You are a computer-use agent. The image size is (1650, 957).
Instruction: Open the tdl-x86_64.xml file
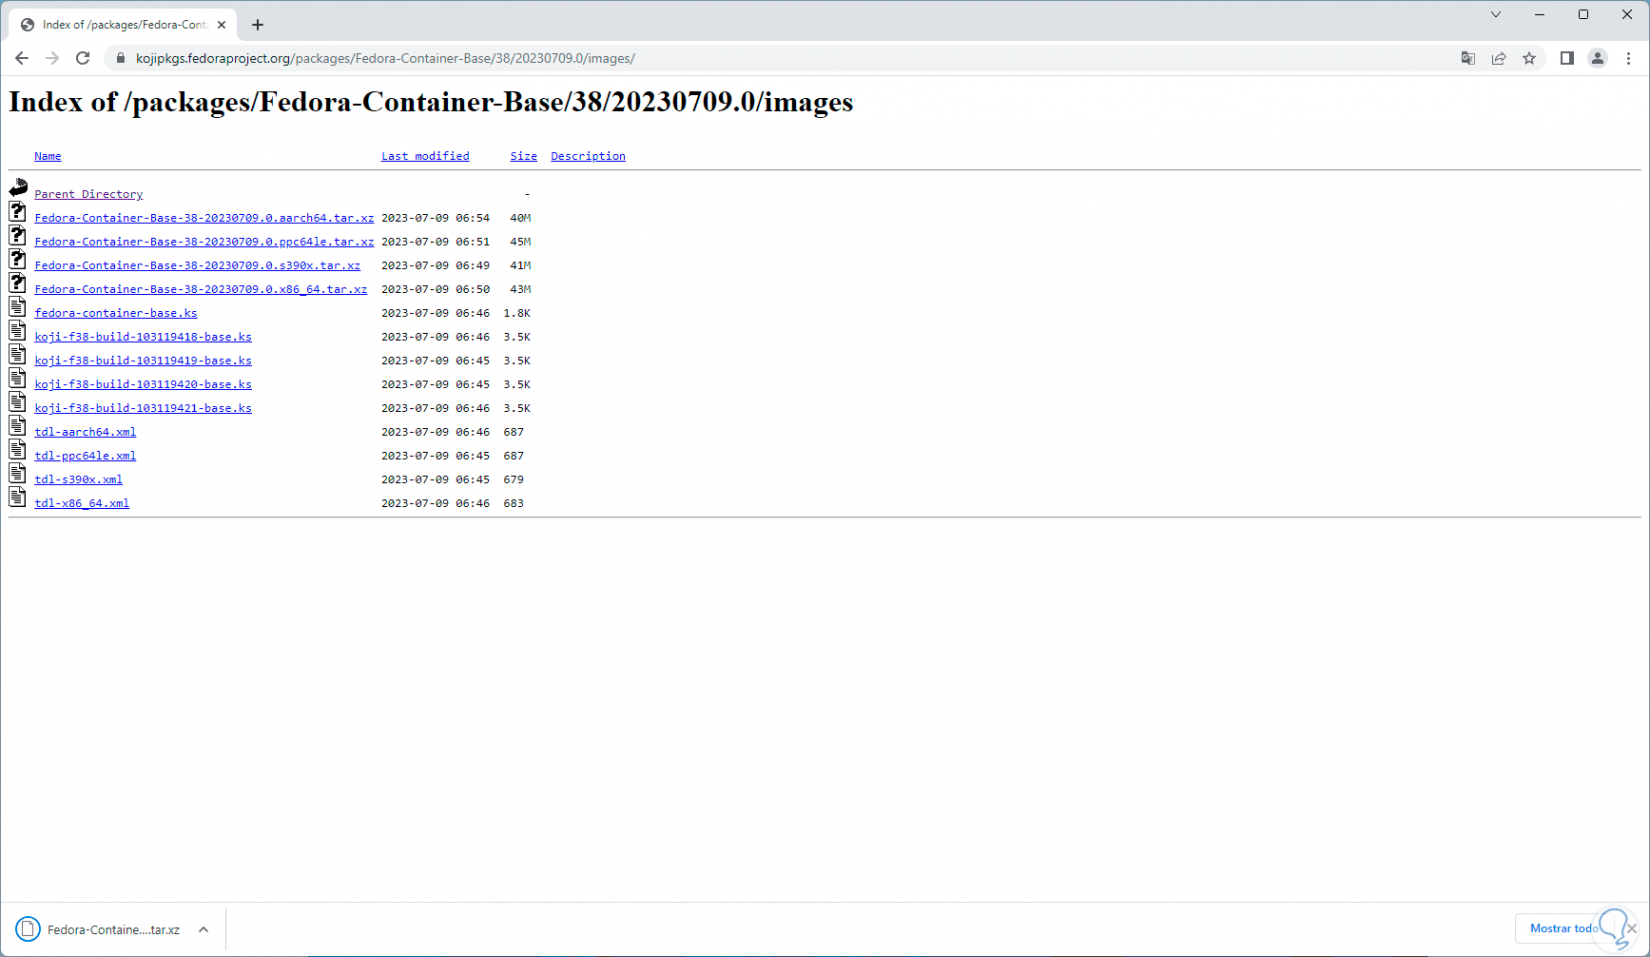(x=82, y=504)
